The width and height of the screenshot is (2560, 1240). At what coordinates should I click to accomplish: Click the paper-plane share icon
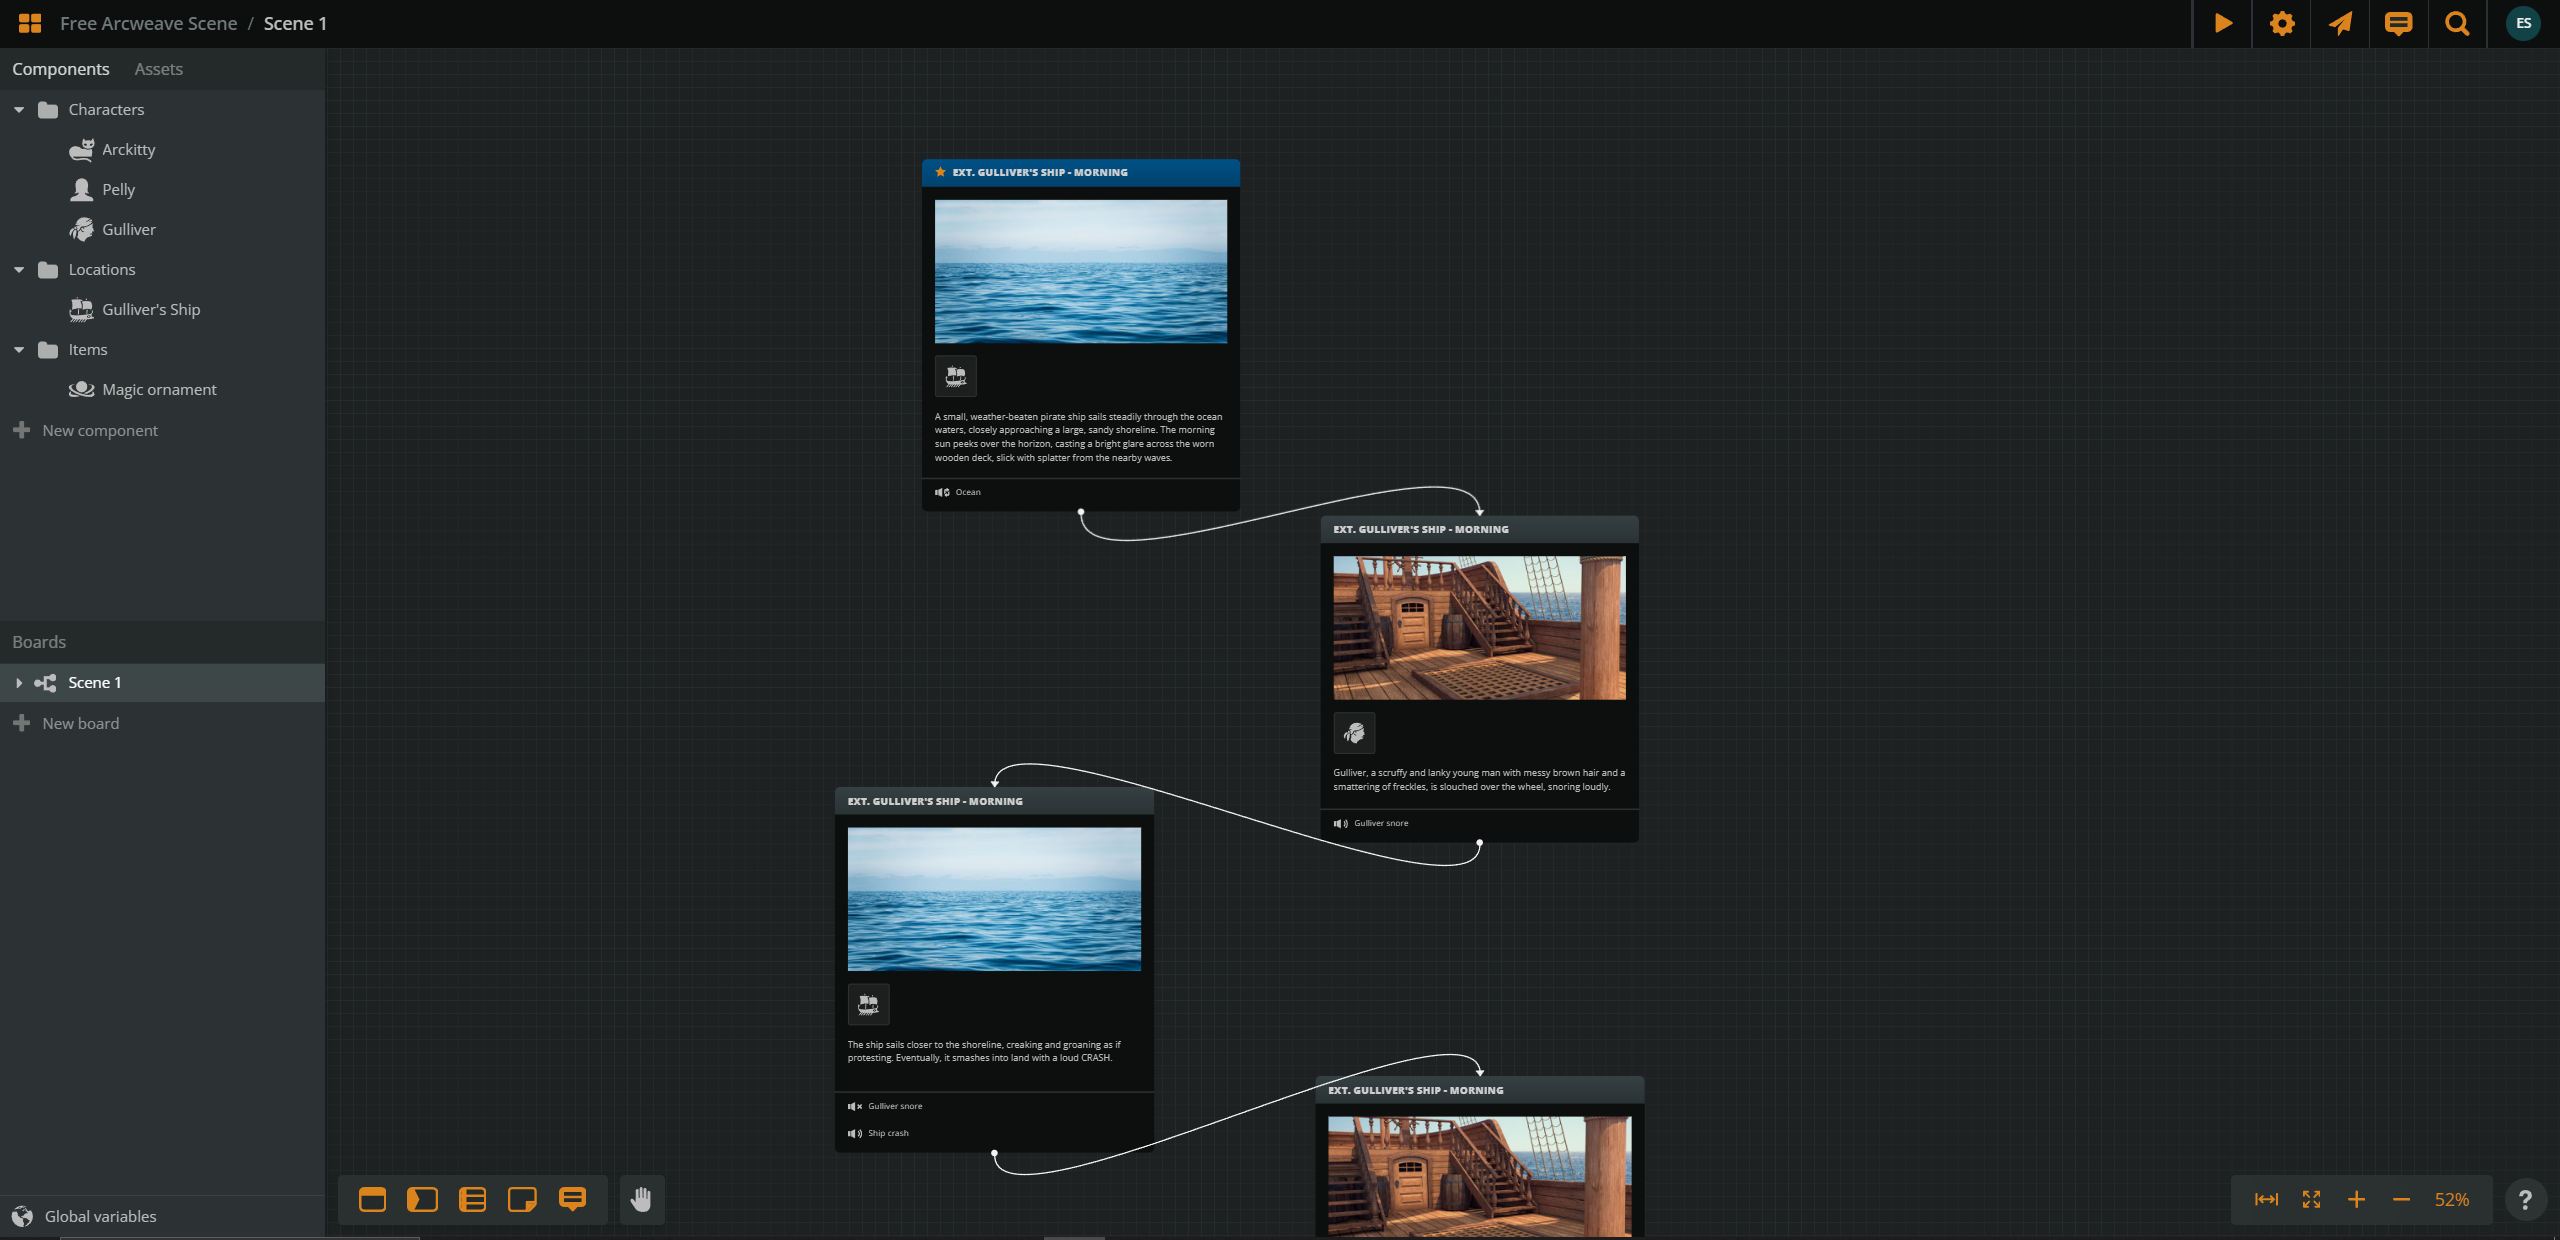pos(2340,23)
